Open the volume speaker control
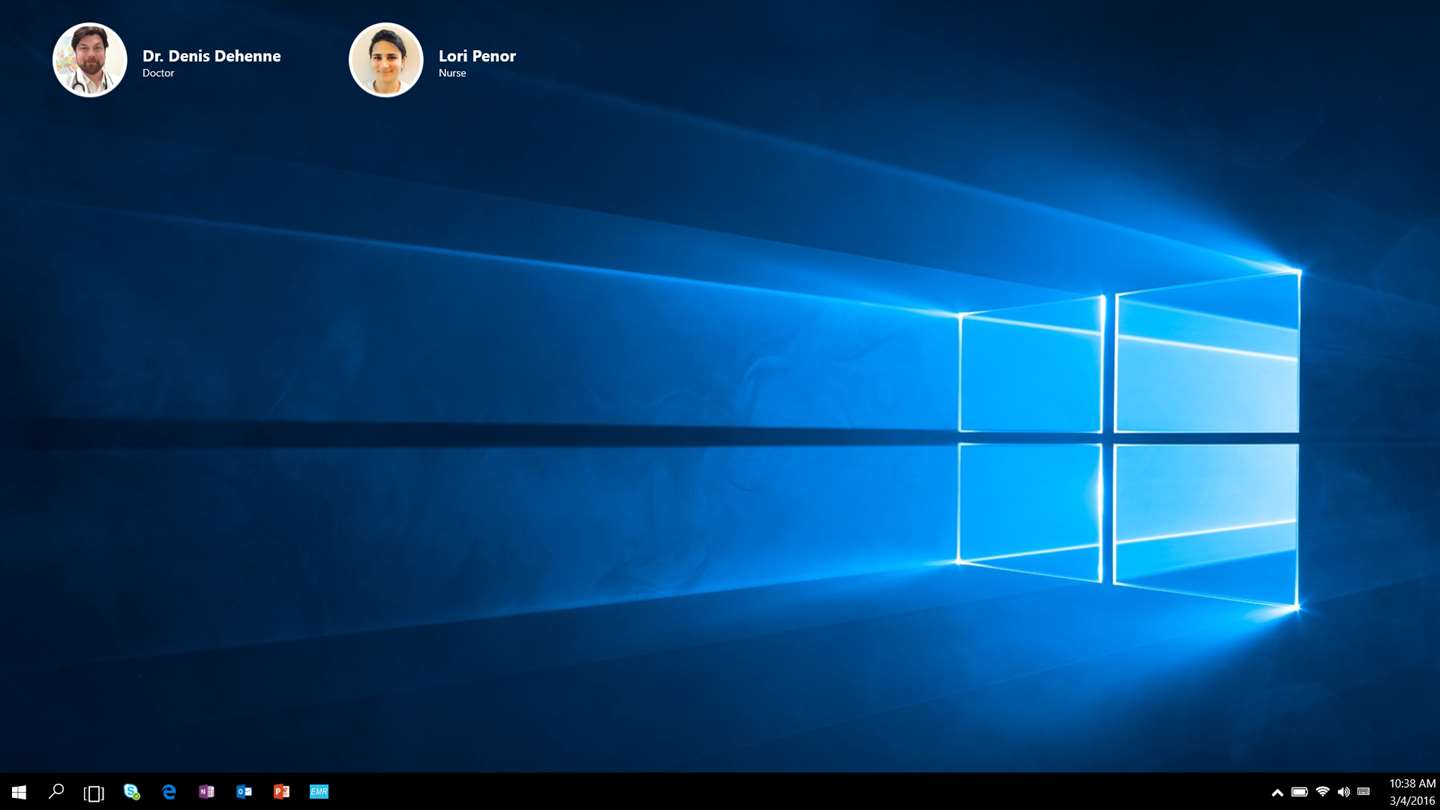Screen dimensions: 1440x810 [1343, 792]
